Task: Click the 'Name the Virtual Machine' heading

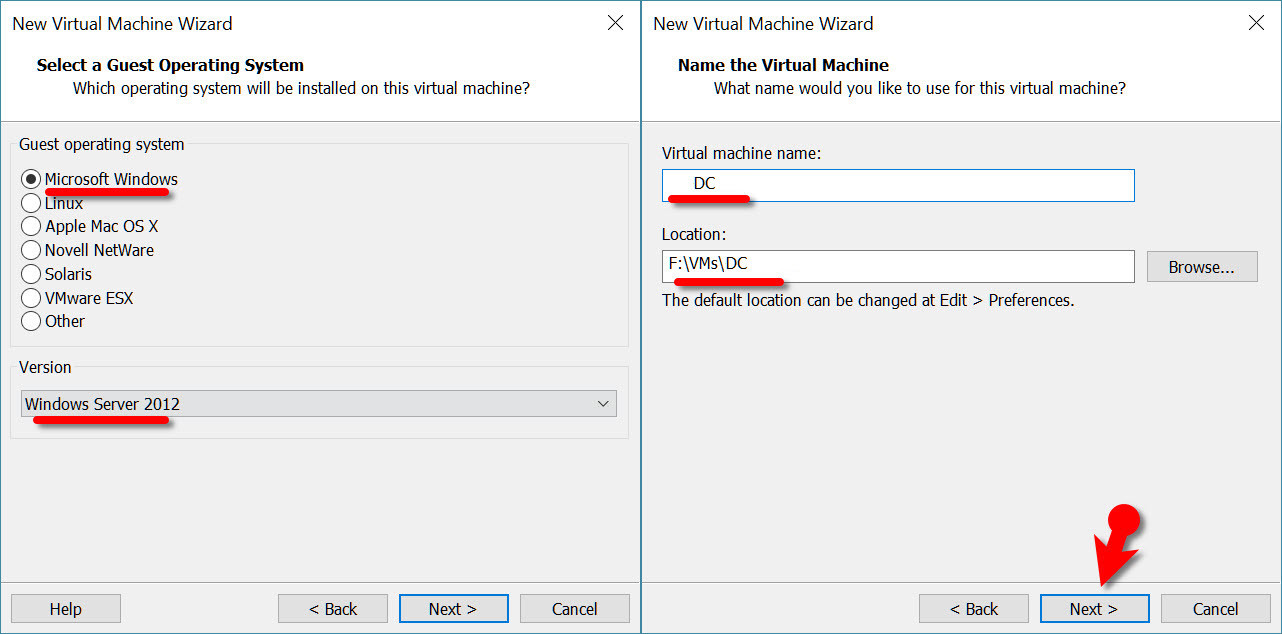Action: [x=783, y=65]
